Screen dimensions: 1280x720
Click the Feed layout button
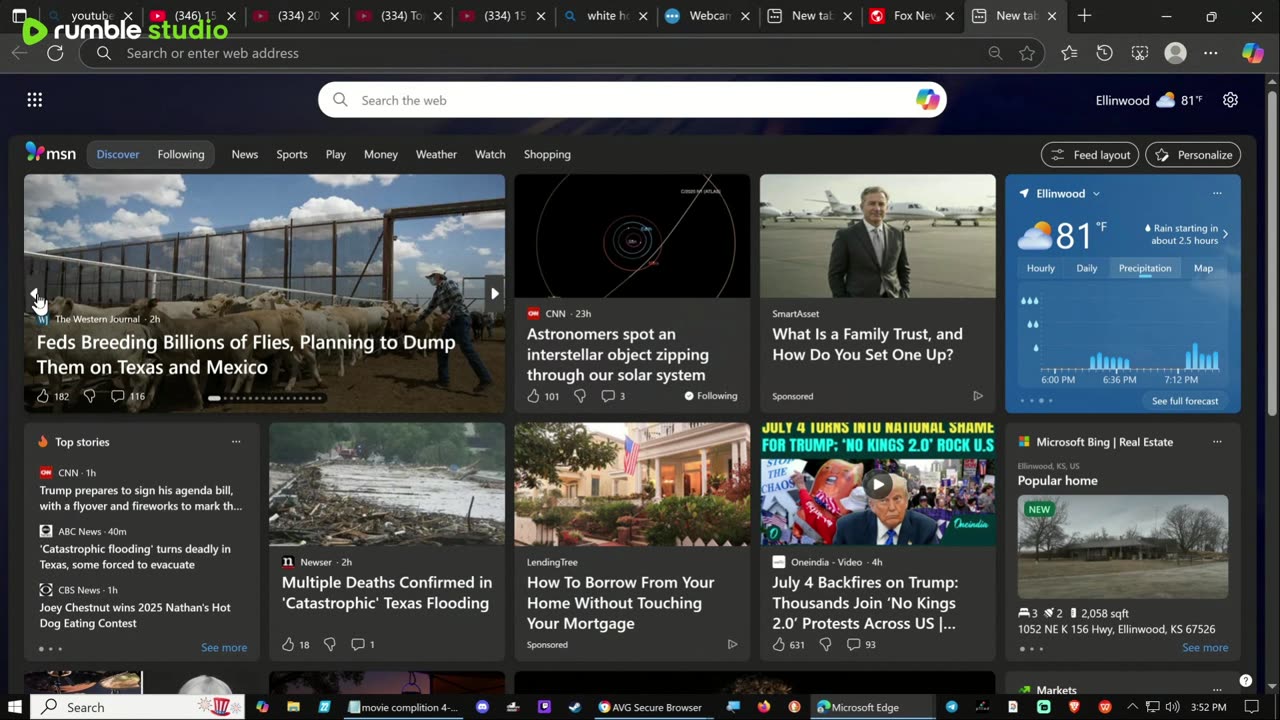click(x=1091, y=155)
